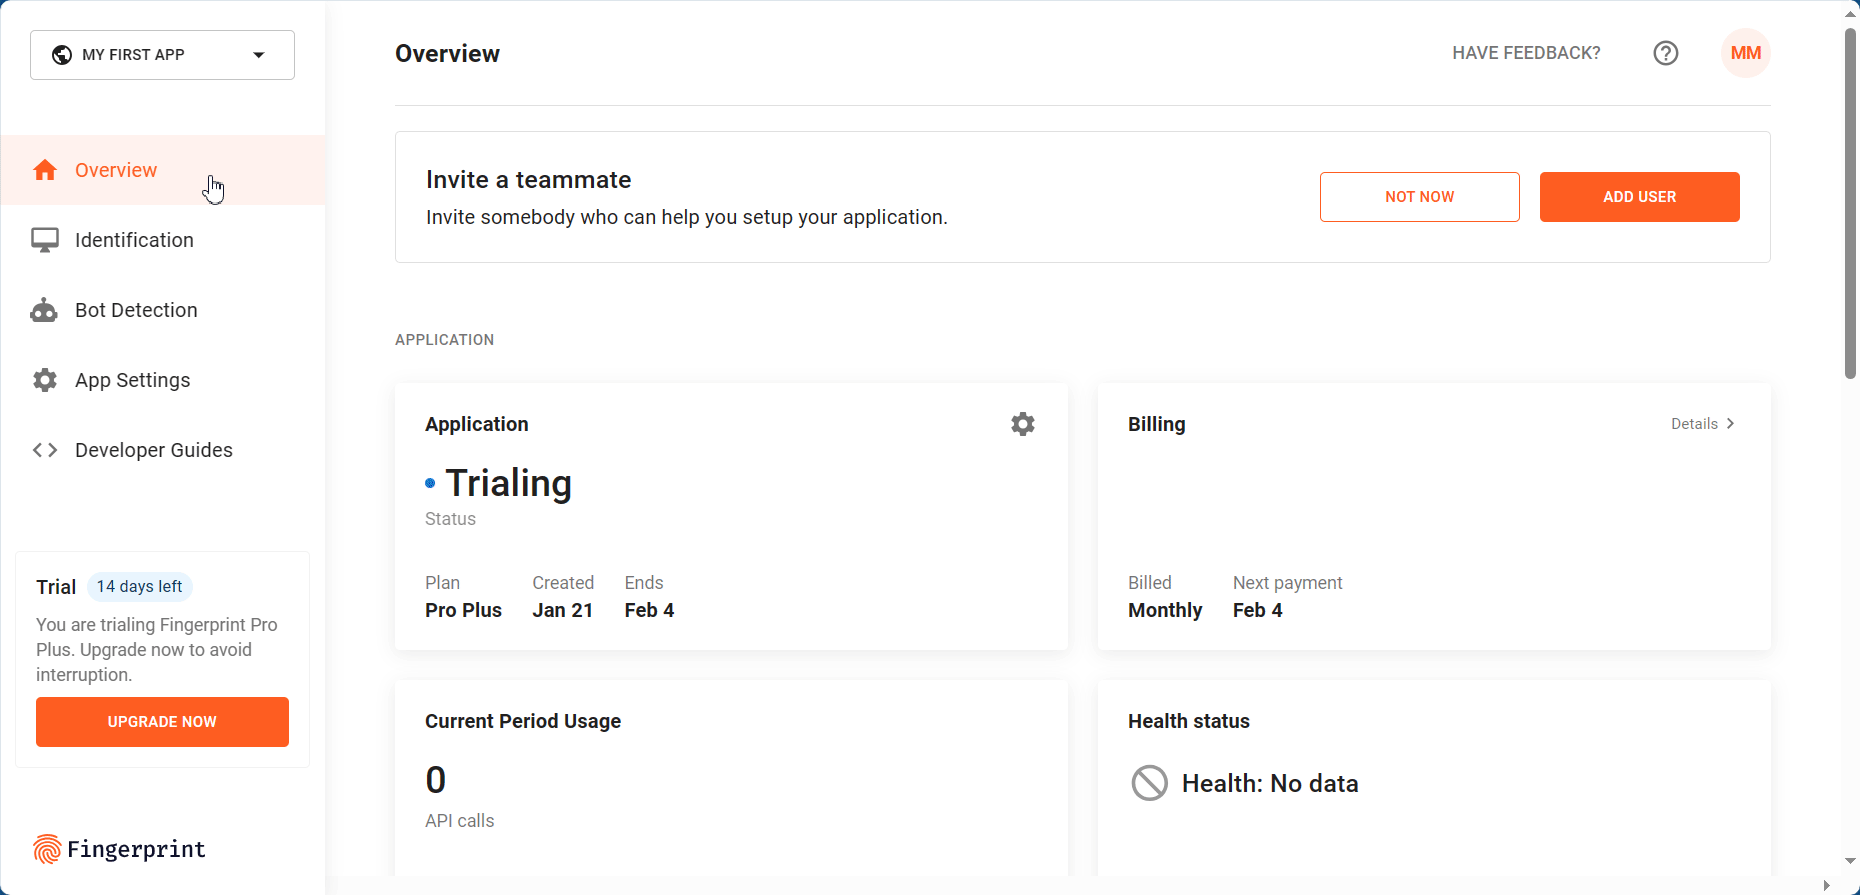The height and width of the screenshot is (895, 1860).
Task: Click the UPGRADE NOW button
Action: 162,722
